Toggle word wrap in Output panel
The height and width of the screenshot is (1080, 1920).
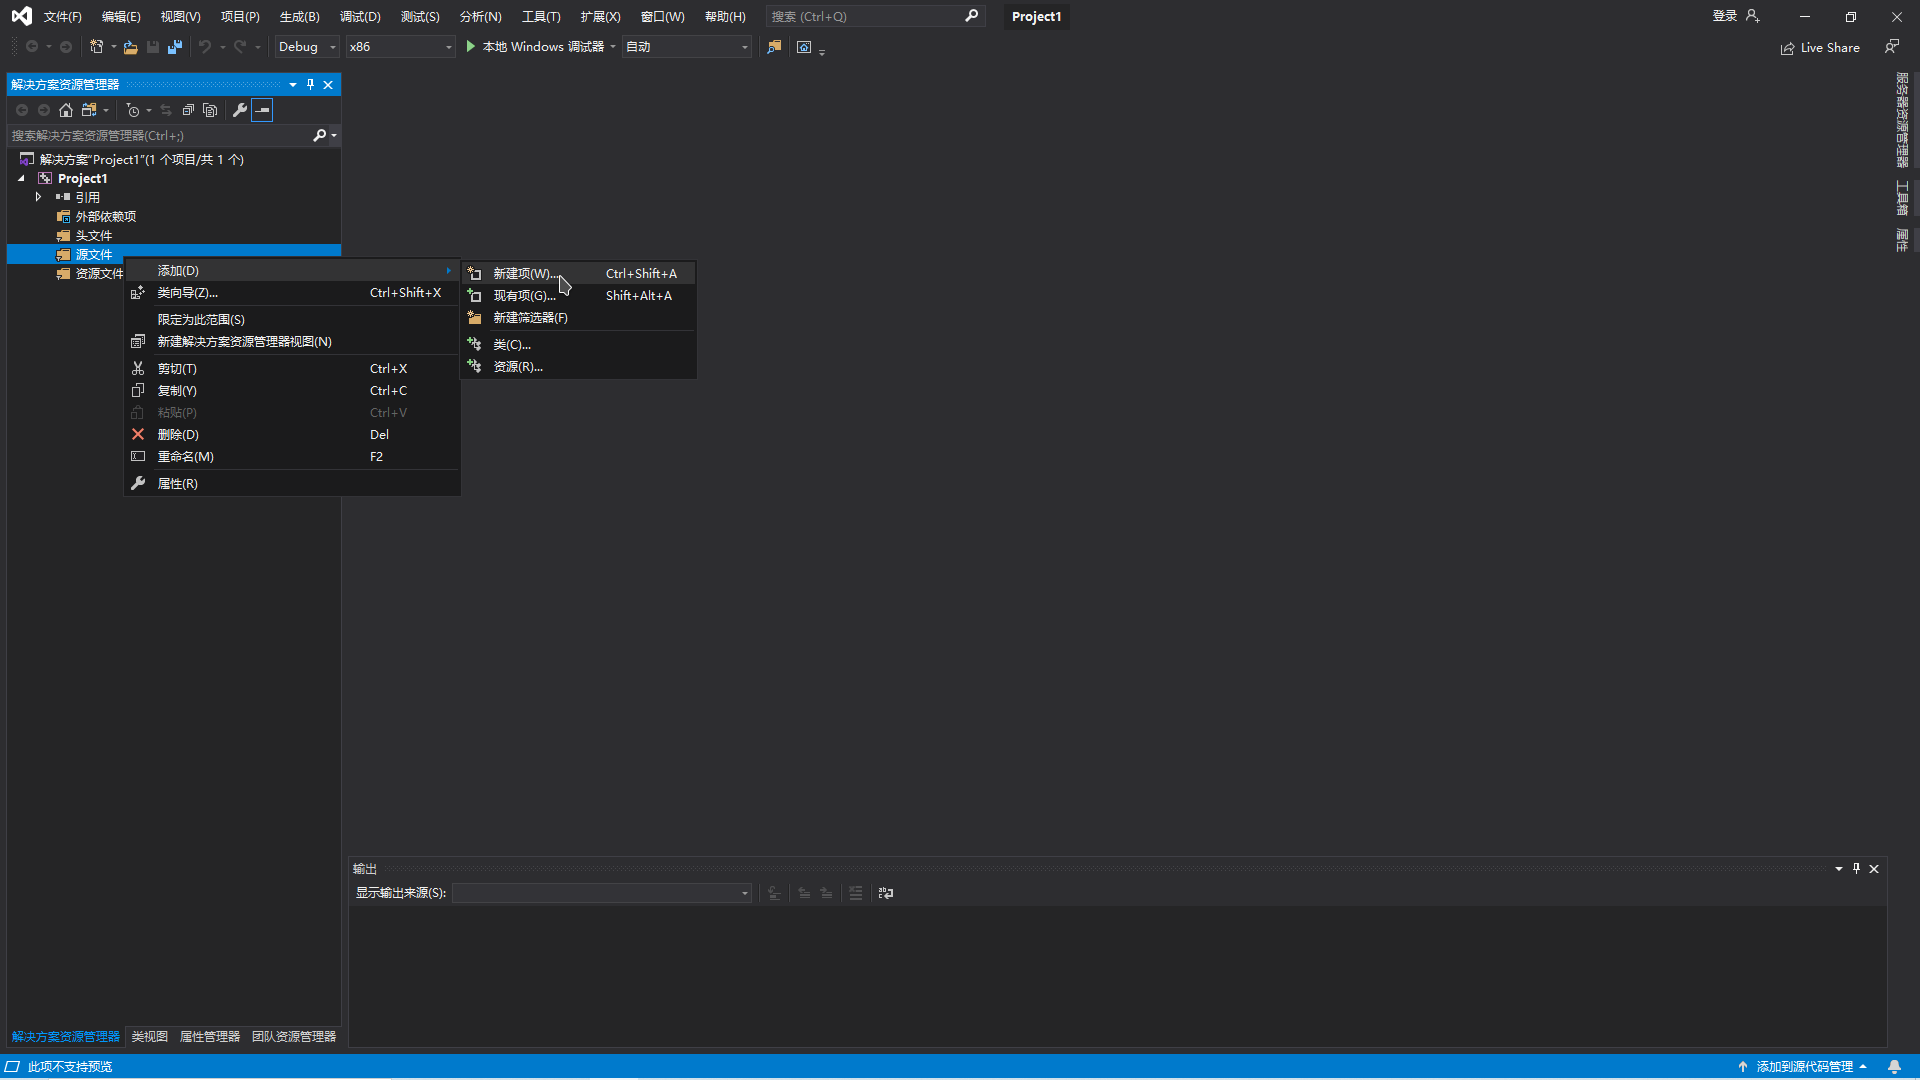click(886, 893)
